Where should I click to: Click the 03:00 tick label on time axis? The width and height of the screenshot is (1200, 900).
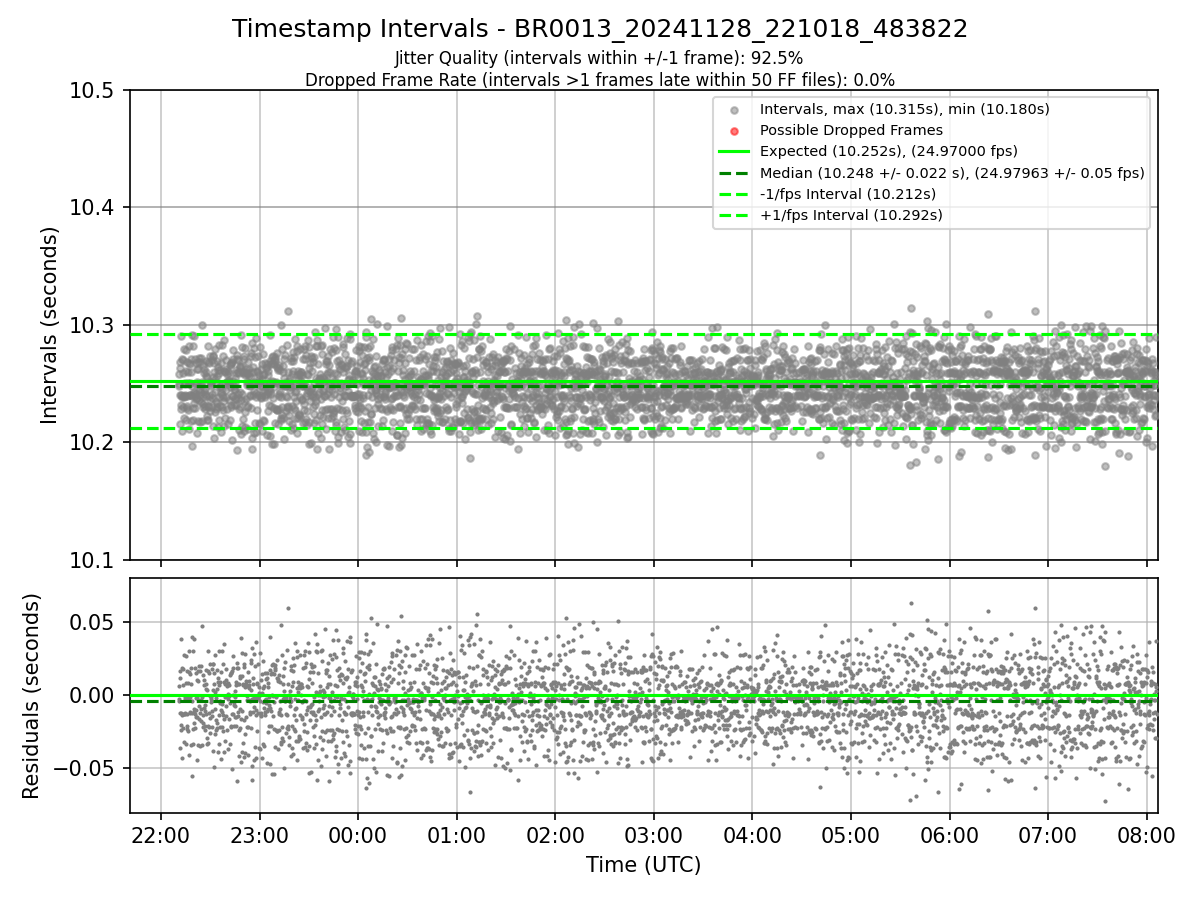point(654,833)
